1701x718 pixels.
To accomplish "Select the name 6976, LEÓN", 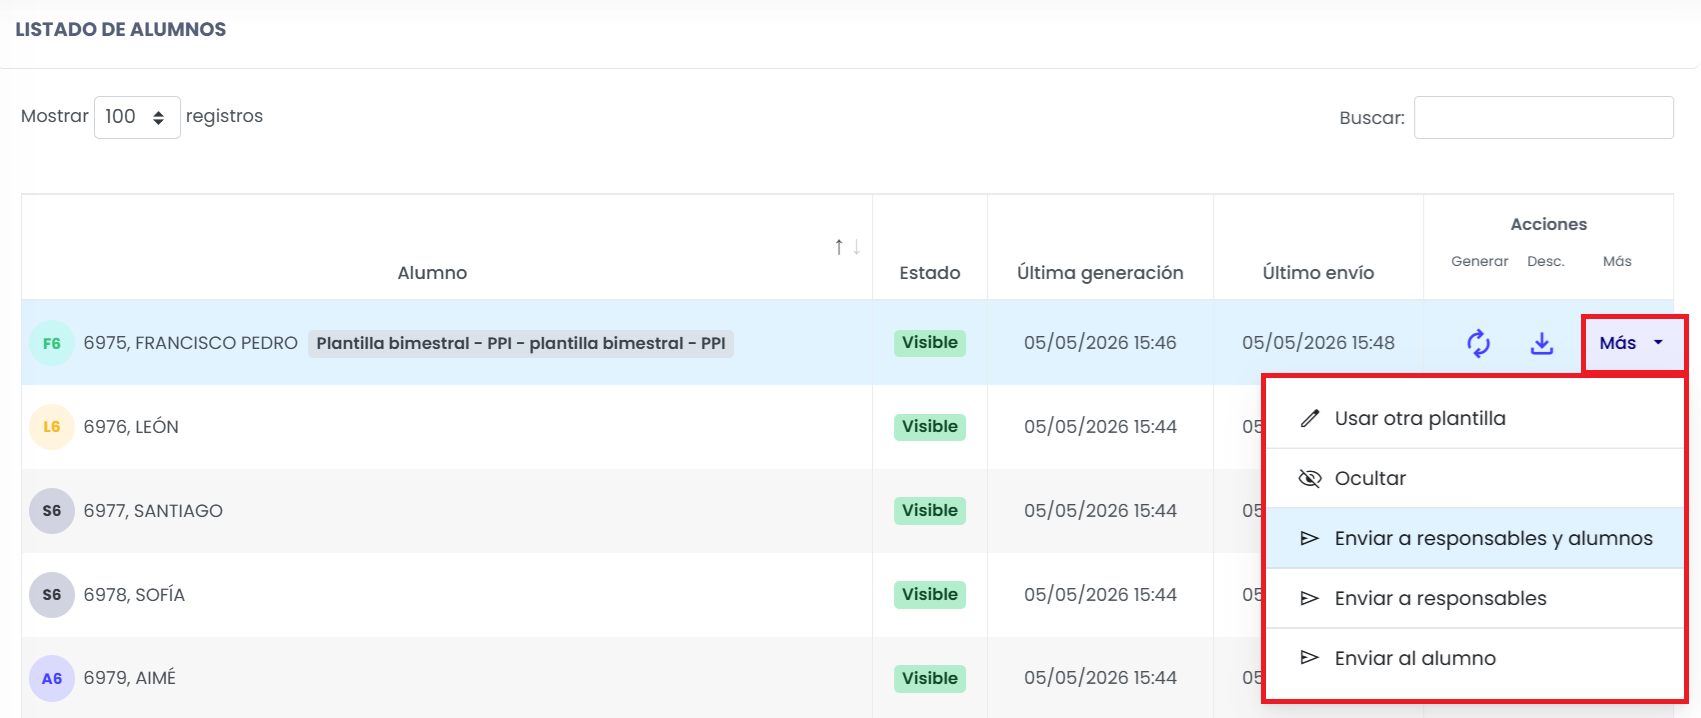I will tap(131, 427).
